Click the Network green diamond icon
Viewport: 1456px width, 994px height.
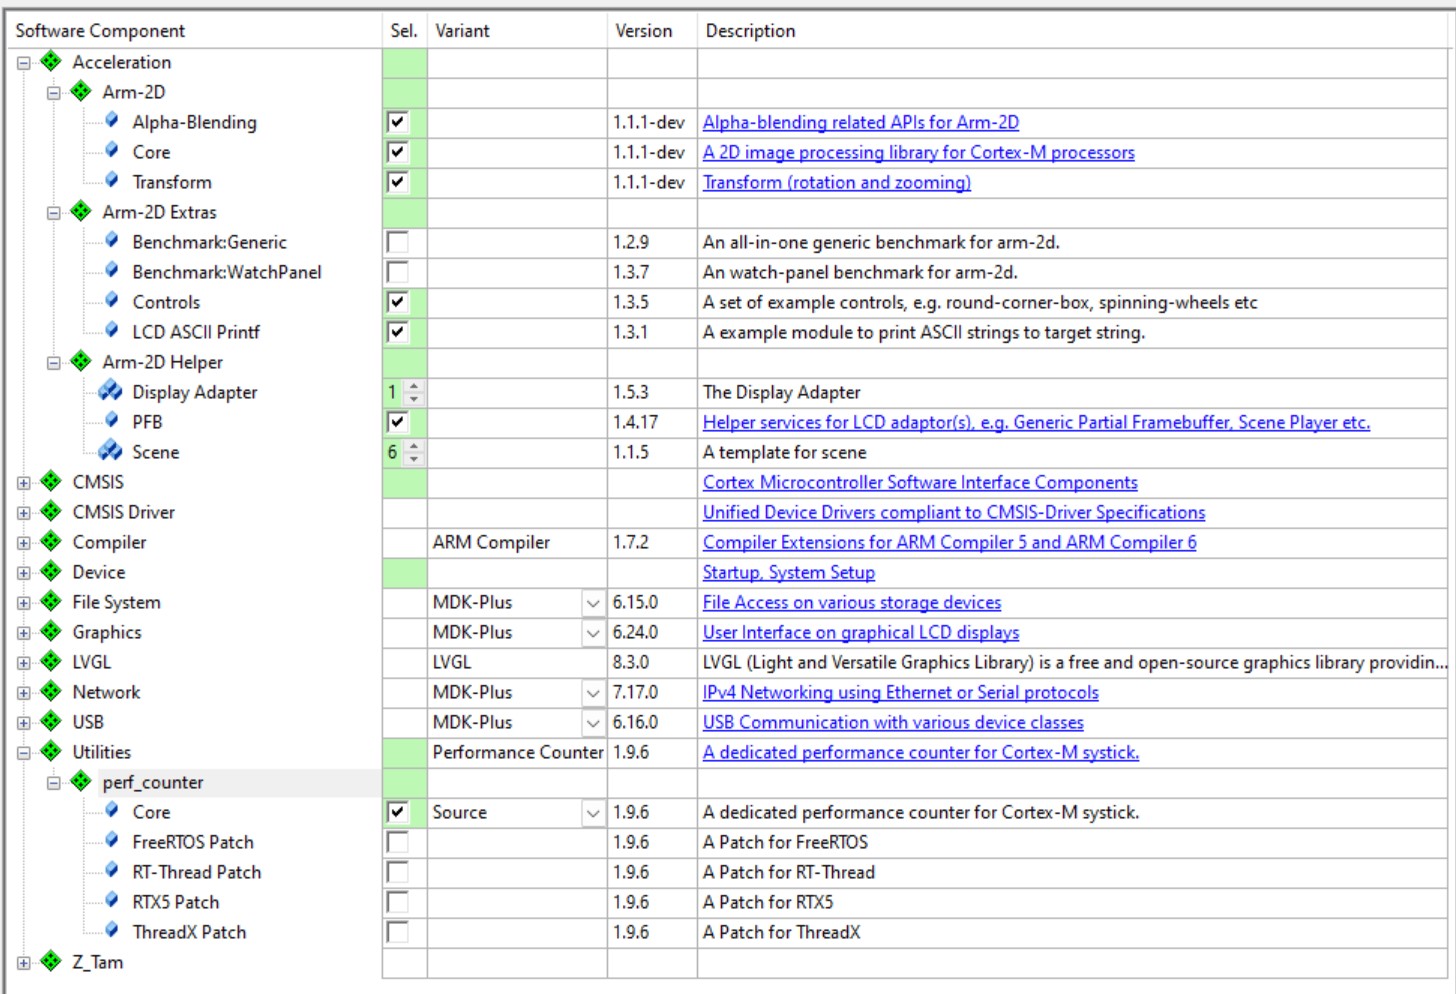click(51, 692)
